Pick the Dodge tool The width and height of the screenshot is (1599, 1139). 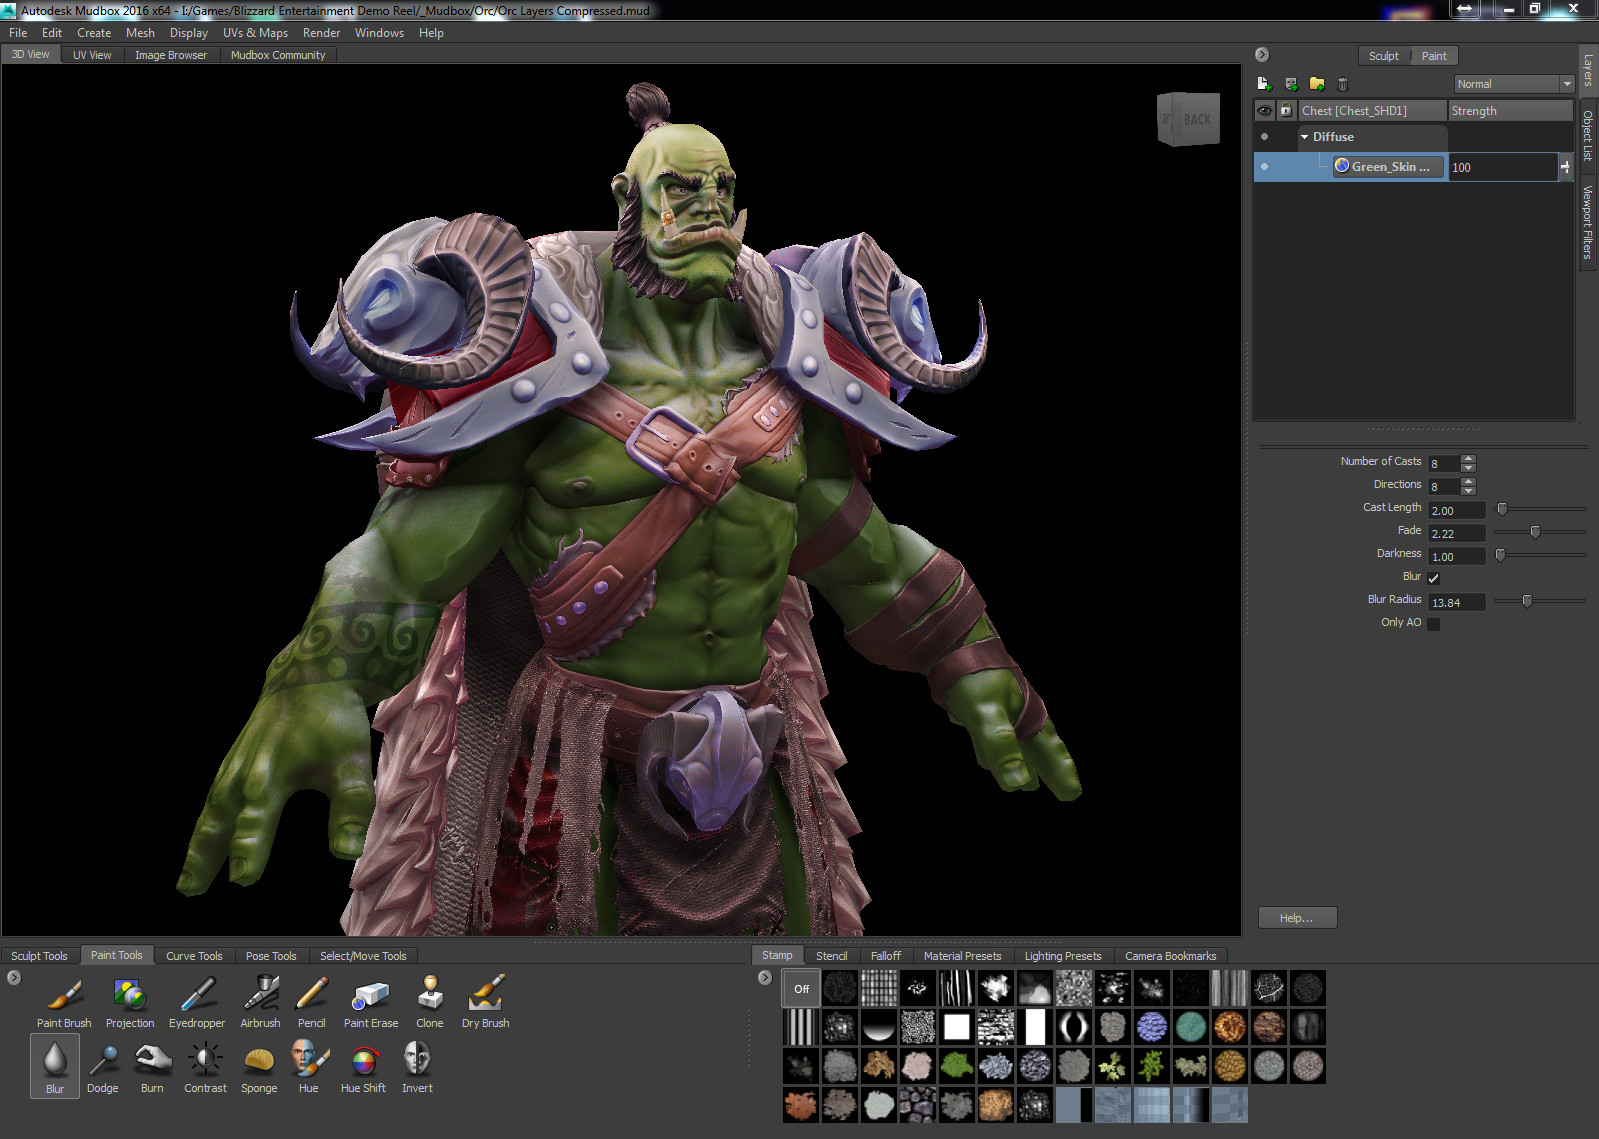[x=103, y=1066]
